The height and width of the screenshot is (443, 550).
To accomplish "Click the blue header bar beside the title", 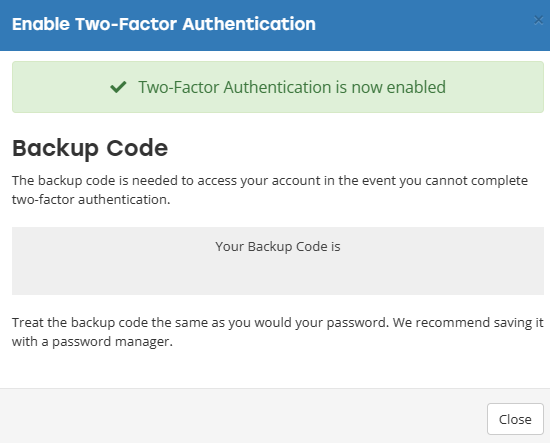I will click(421, 25).
